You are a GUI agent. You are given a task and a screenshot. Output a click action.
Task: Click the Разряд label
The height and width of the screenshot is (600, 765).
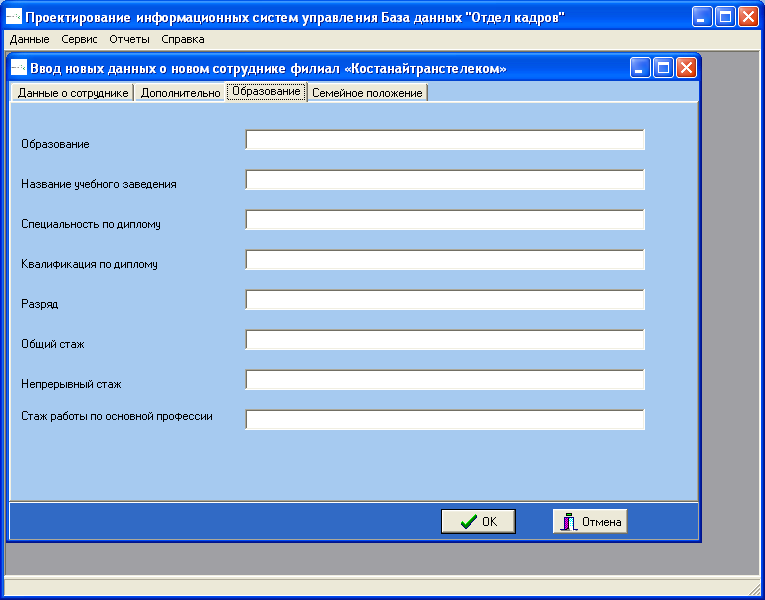pos(40,304)
